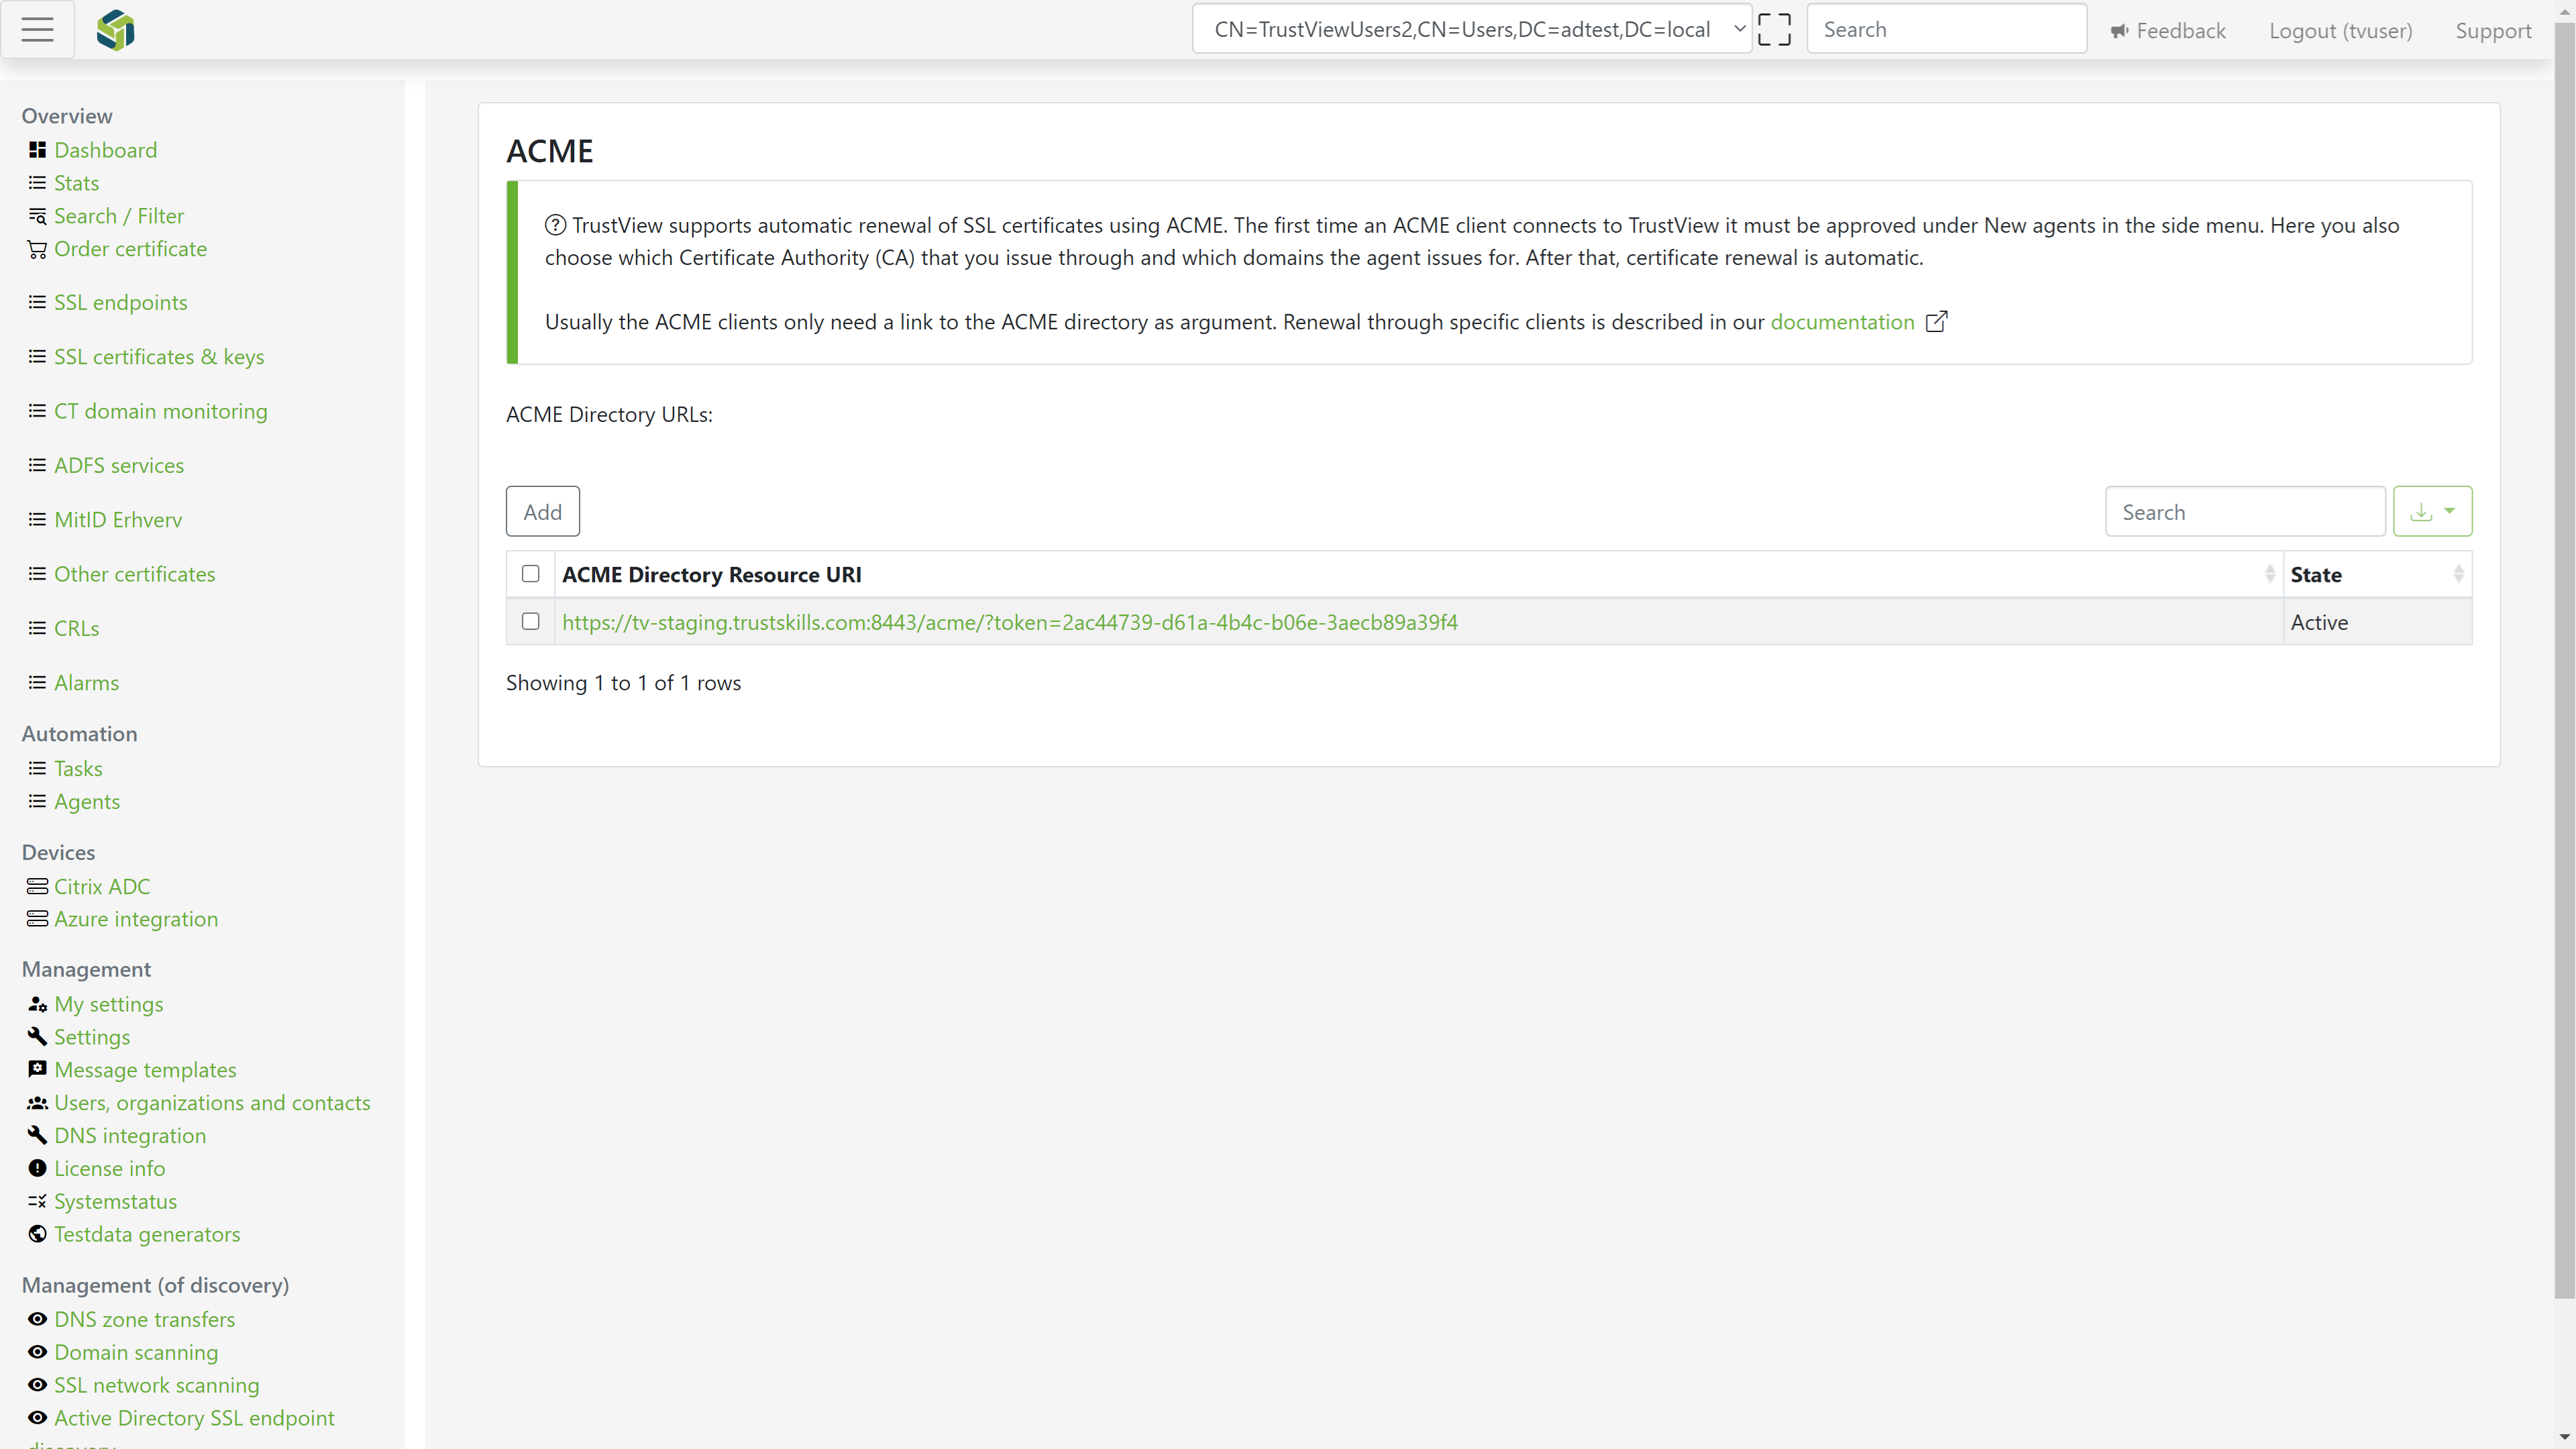Click the My settings person-gear icon
Viewport: 2576px width, 1449px height.
[37, 1004]
